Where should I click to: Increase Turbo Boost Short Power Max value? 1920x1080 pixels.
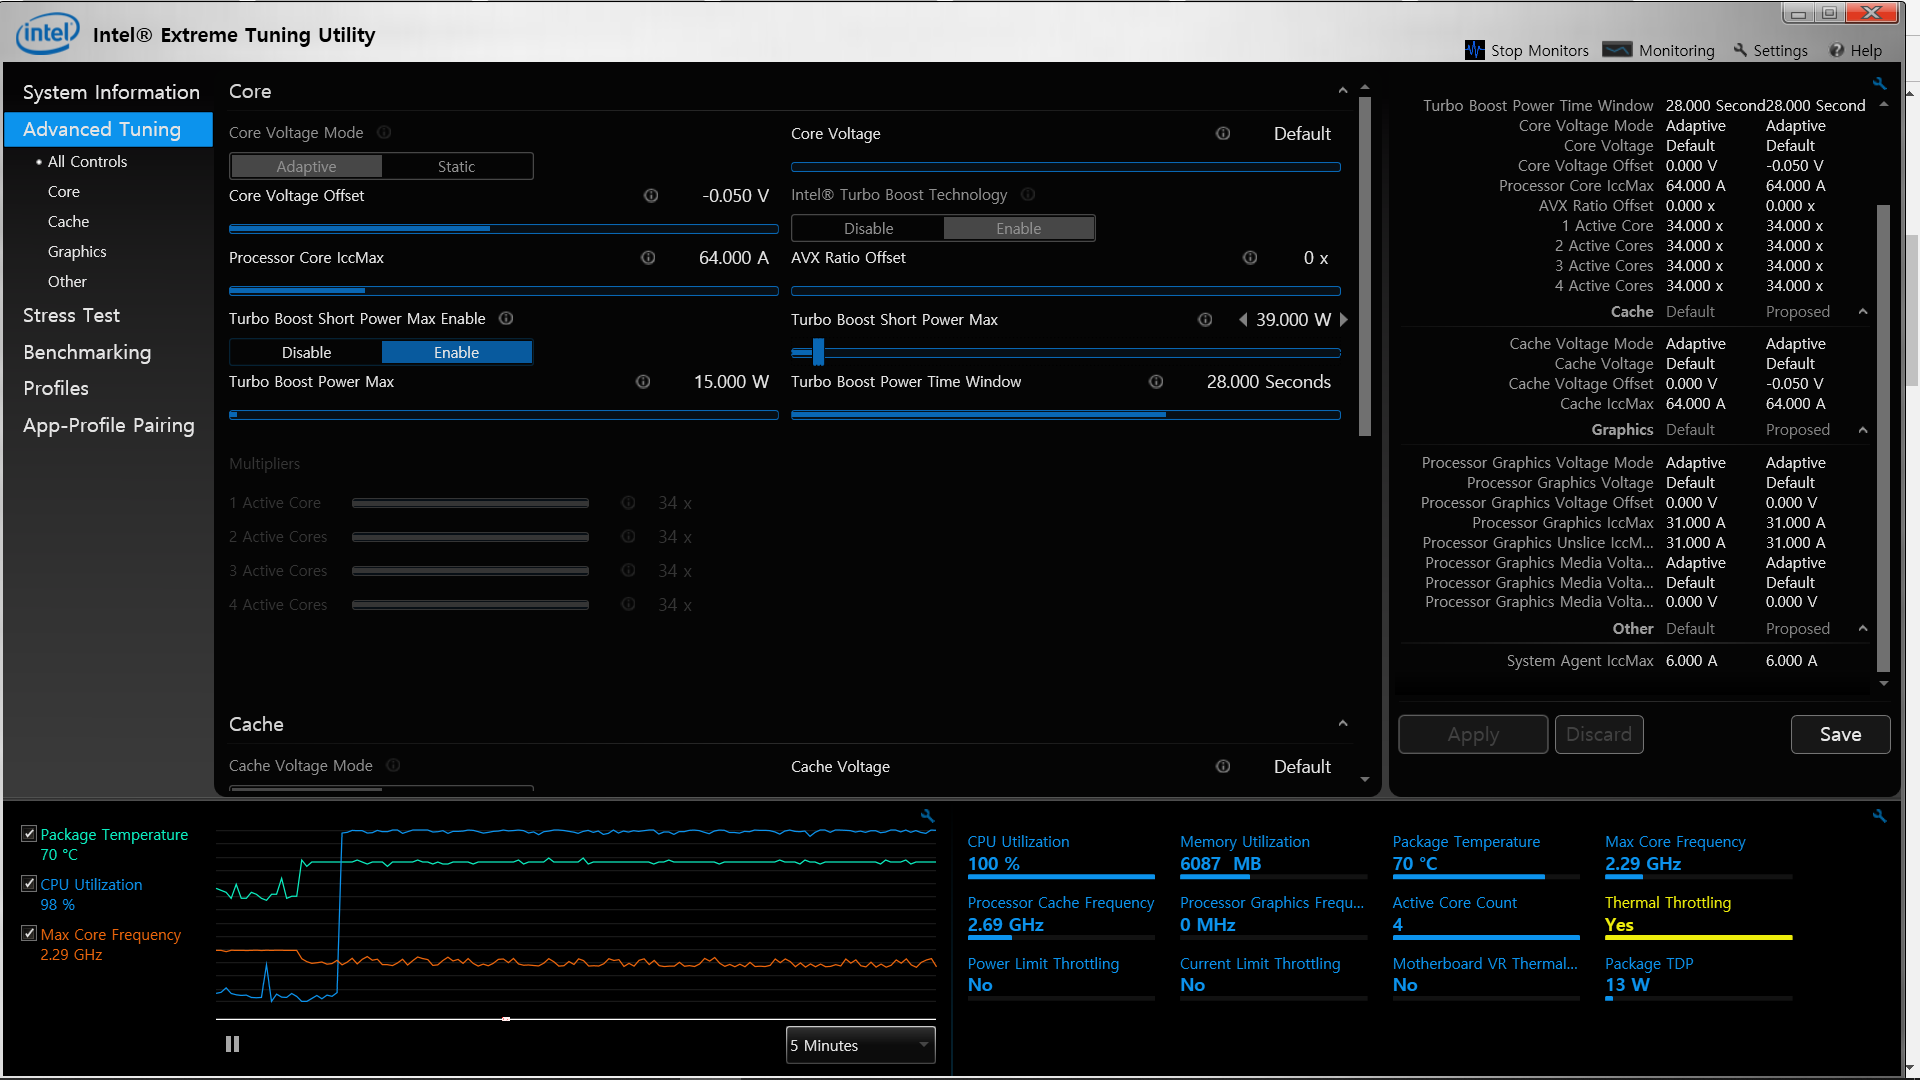click(1344, 320)
